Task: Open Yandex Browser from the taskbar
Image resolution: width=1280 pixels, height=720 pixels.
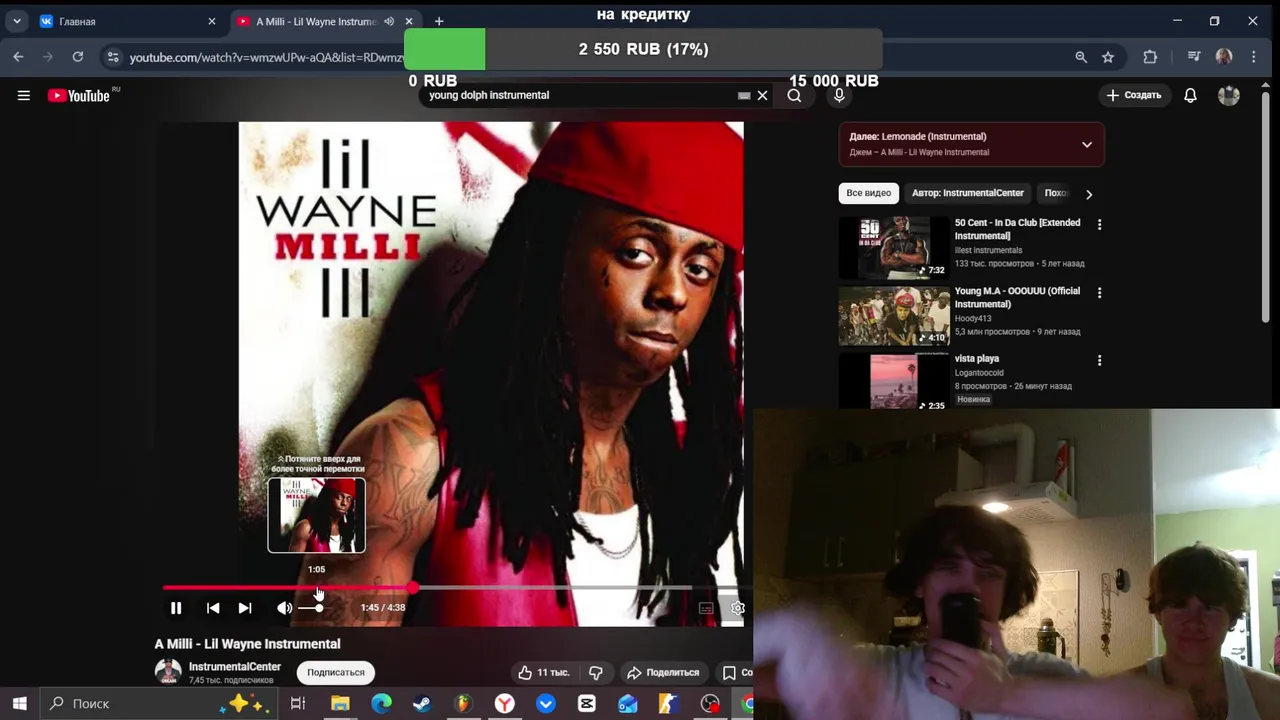Action: [505, 704]
